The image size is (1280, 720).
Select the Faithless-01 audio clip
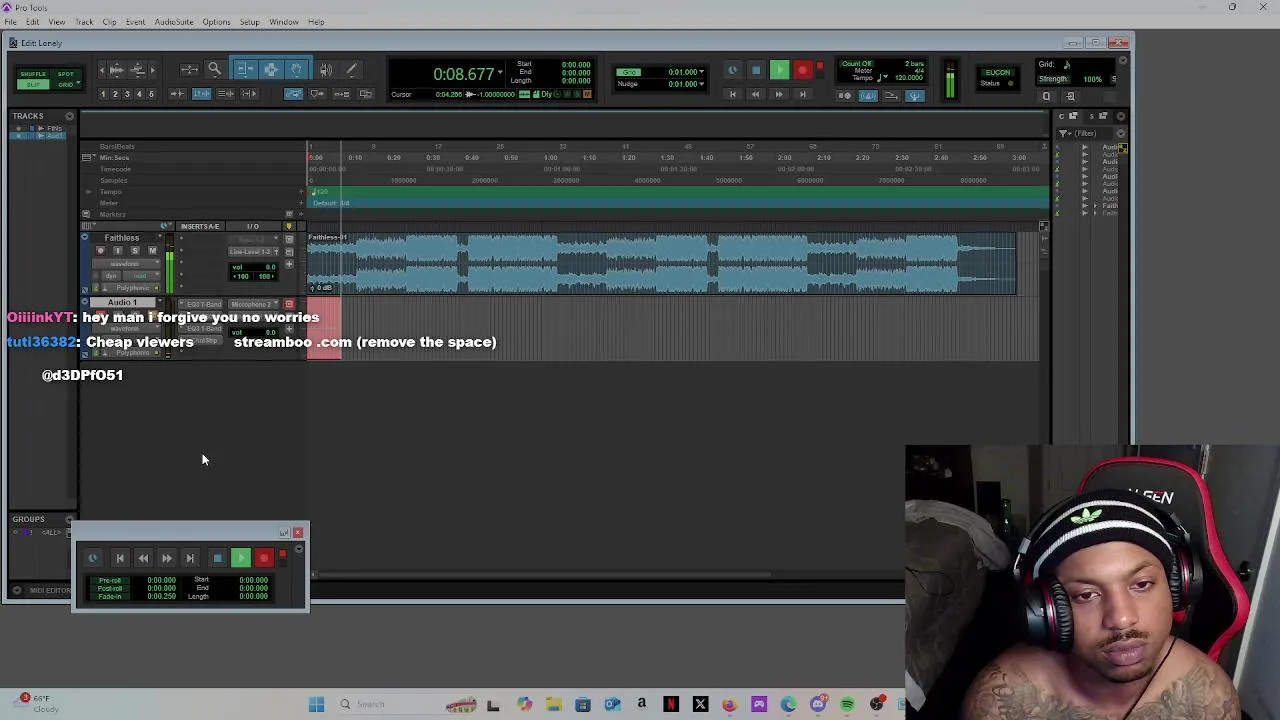[x=662, y=264]
